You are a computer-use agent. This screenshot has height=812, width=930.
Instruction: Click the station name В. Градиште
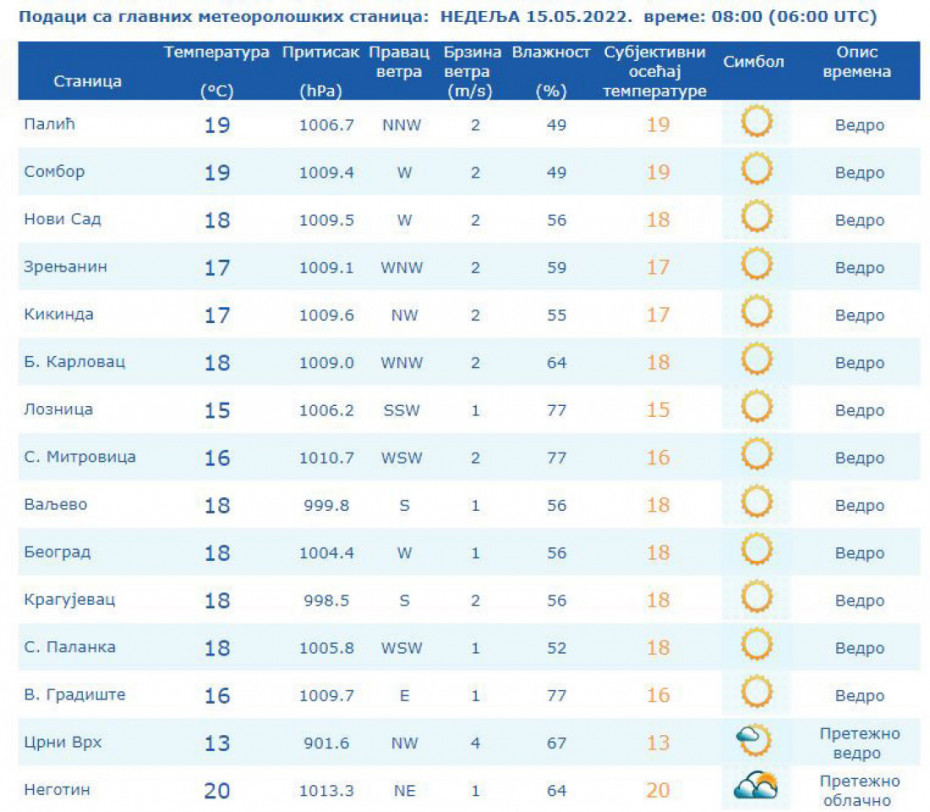point(75,695)
